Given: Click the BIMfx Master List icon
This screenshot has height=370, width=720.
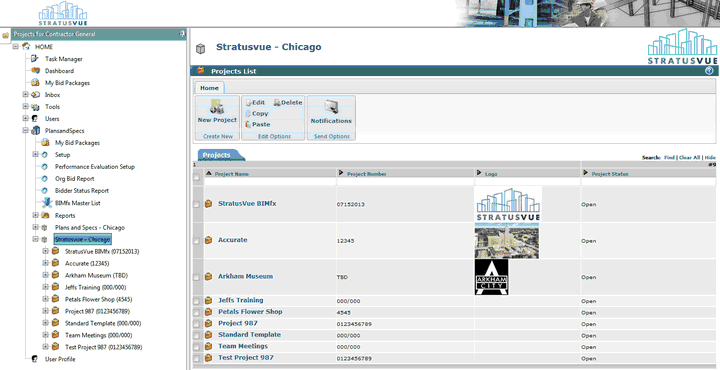Looking at the screenshot, I should (x=47, y=202).
